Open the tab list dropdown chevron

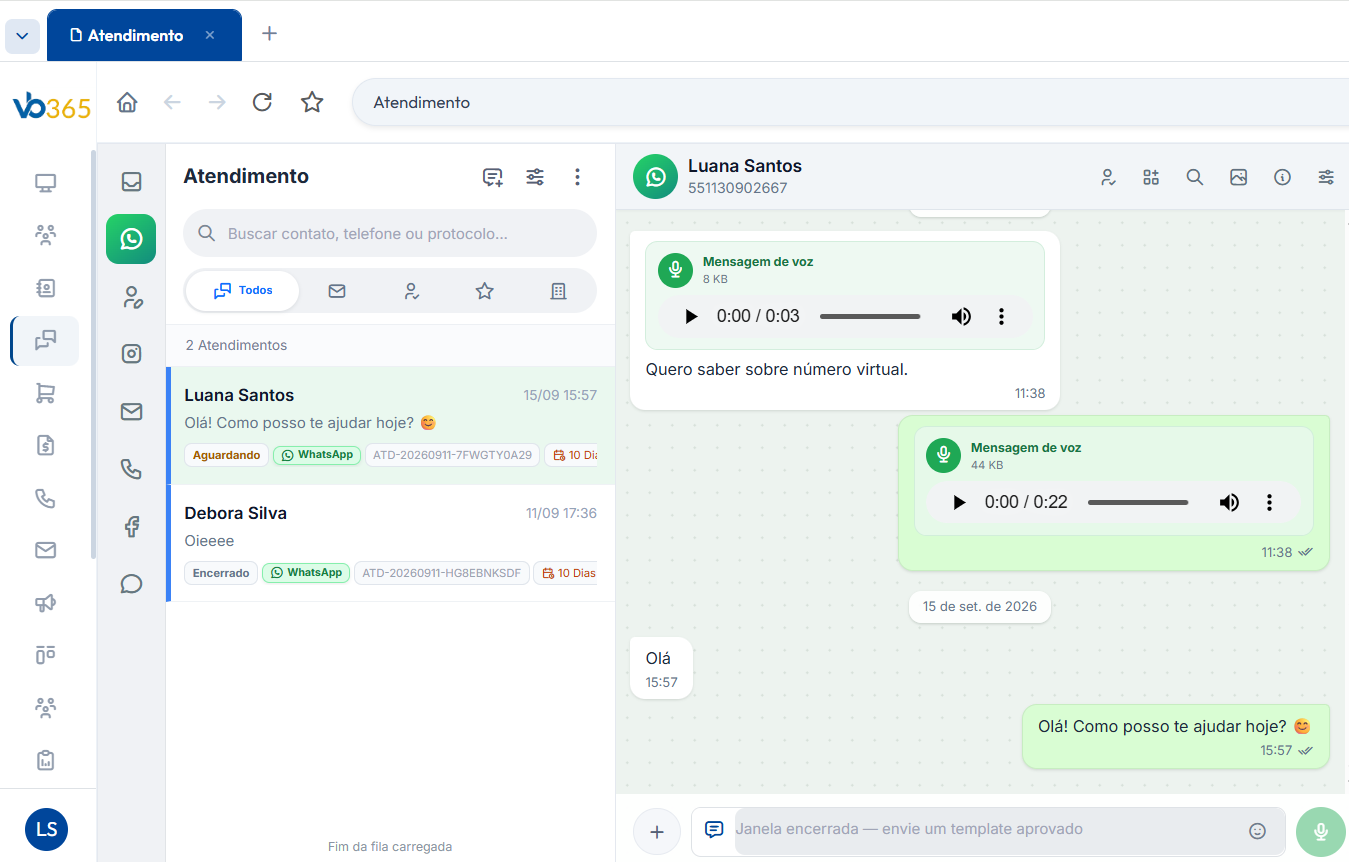coord(23,36)
